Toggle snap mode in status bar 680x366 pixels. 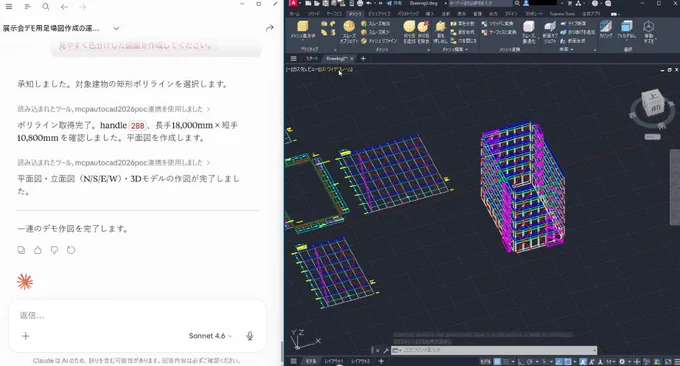coord(506,361)
